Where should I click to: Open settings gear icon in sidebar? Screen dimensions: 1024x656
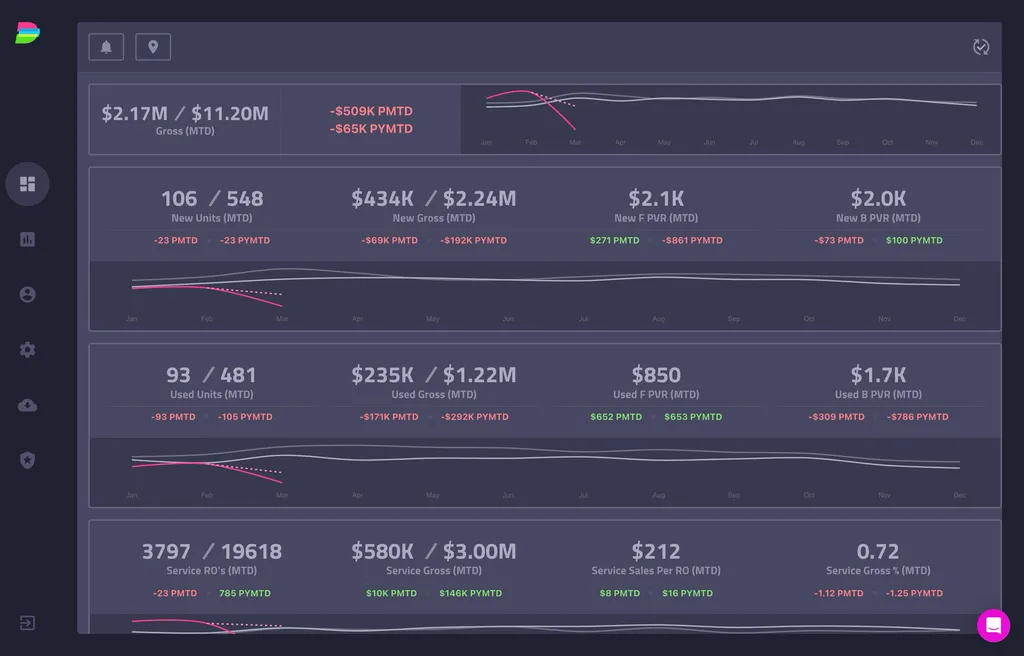coord(27,350)
